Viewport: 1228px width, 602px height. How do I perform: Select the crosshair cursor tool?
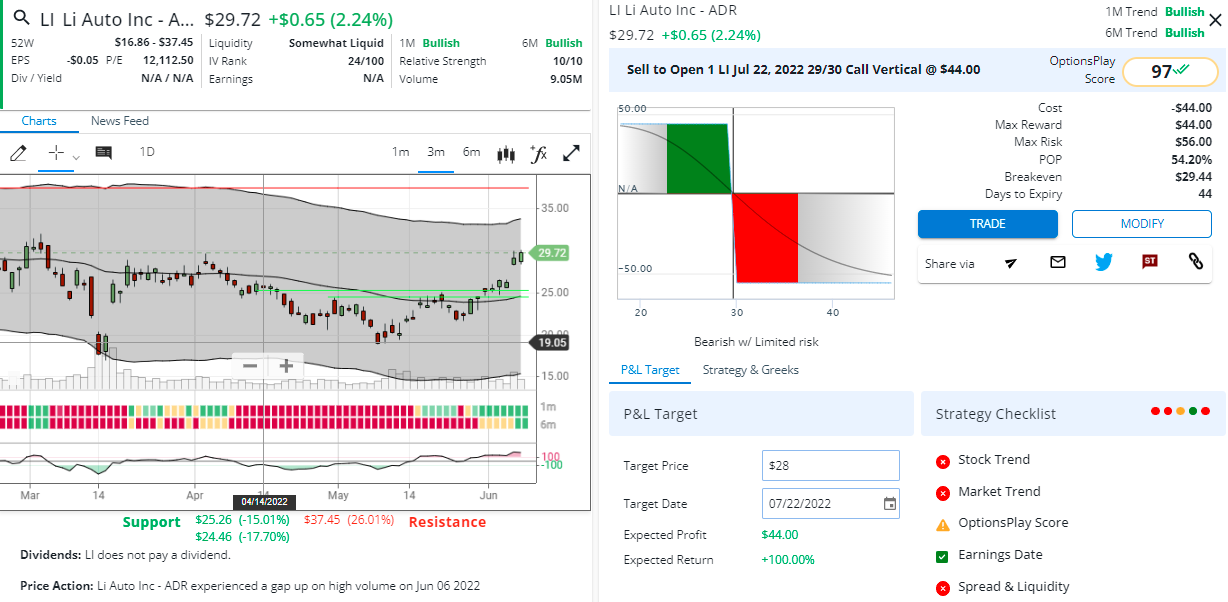pos(56,153)
